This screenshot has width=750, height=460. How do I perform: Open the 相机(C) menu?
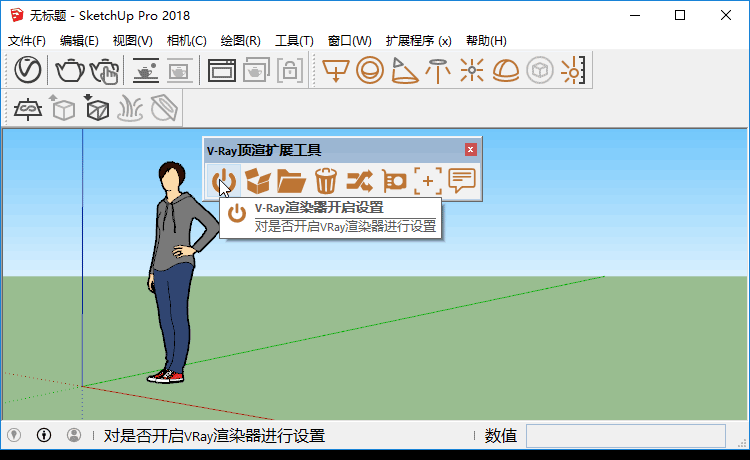[x=187, y=41]
